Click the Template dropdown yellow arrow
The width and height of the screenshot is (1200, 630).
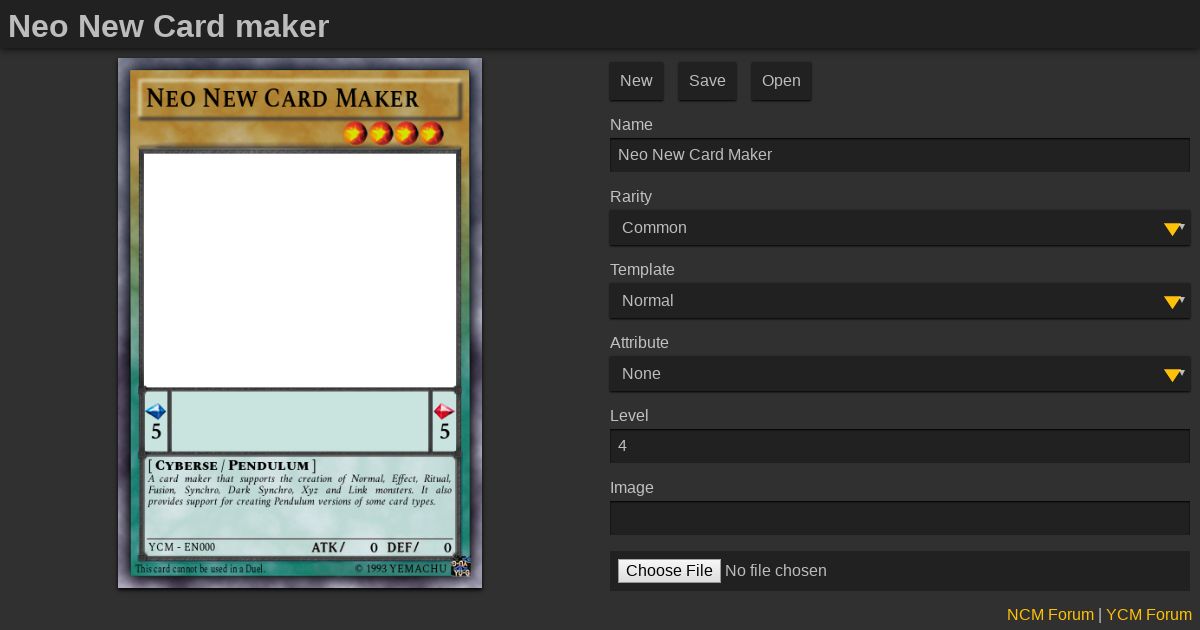tap(1173, 302)
